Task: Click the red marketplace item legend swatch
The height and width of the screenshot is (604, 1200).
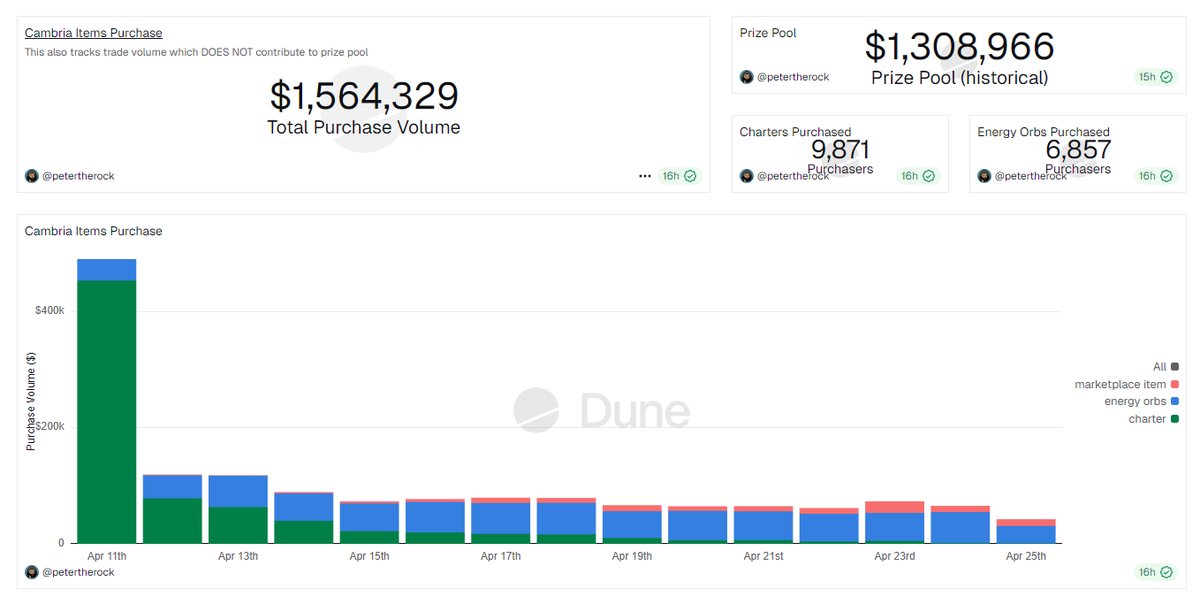Action: point(1175,384)
